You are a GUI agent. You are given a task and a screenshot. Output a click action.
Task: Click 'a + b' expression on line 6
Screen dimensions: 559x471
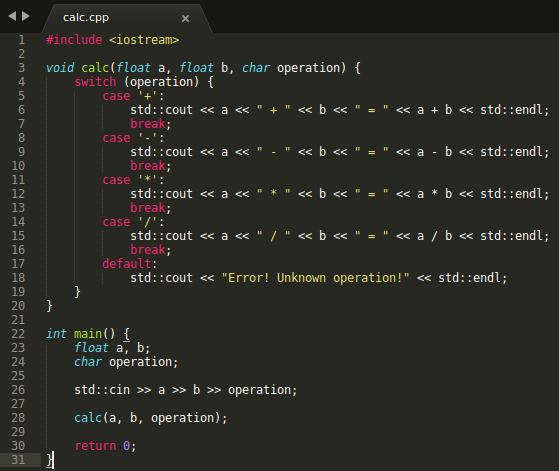point(434,110)
